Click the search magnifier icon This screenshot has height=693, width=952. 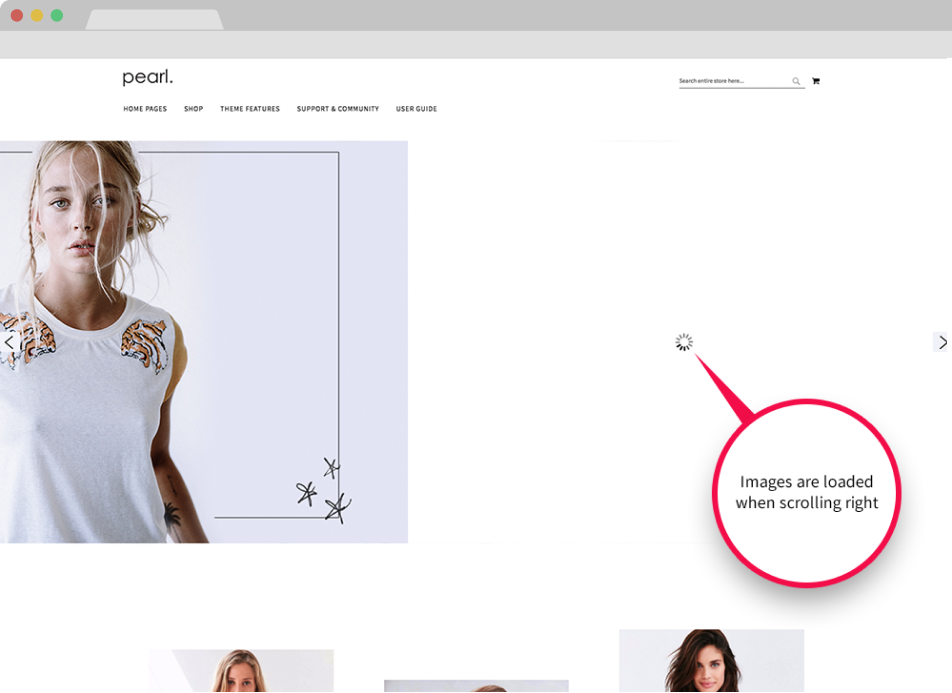pyautogui.click(x=796, y=81)
